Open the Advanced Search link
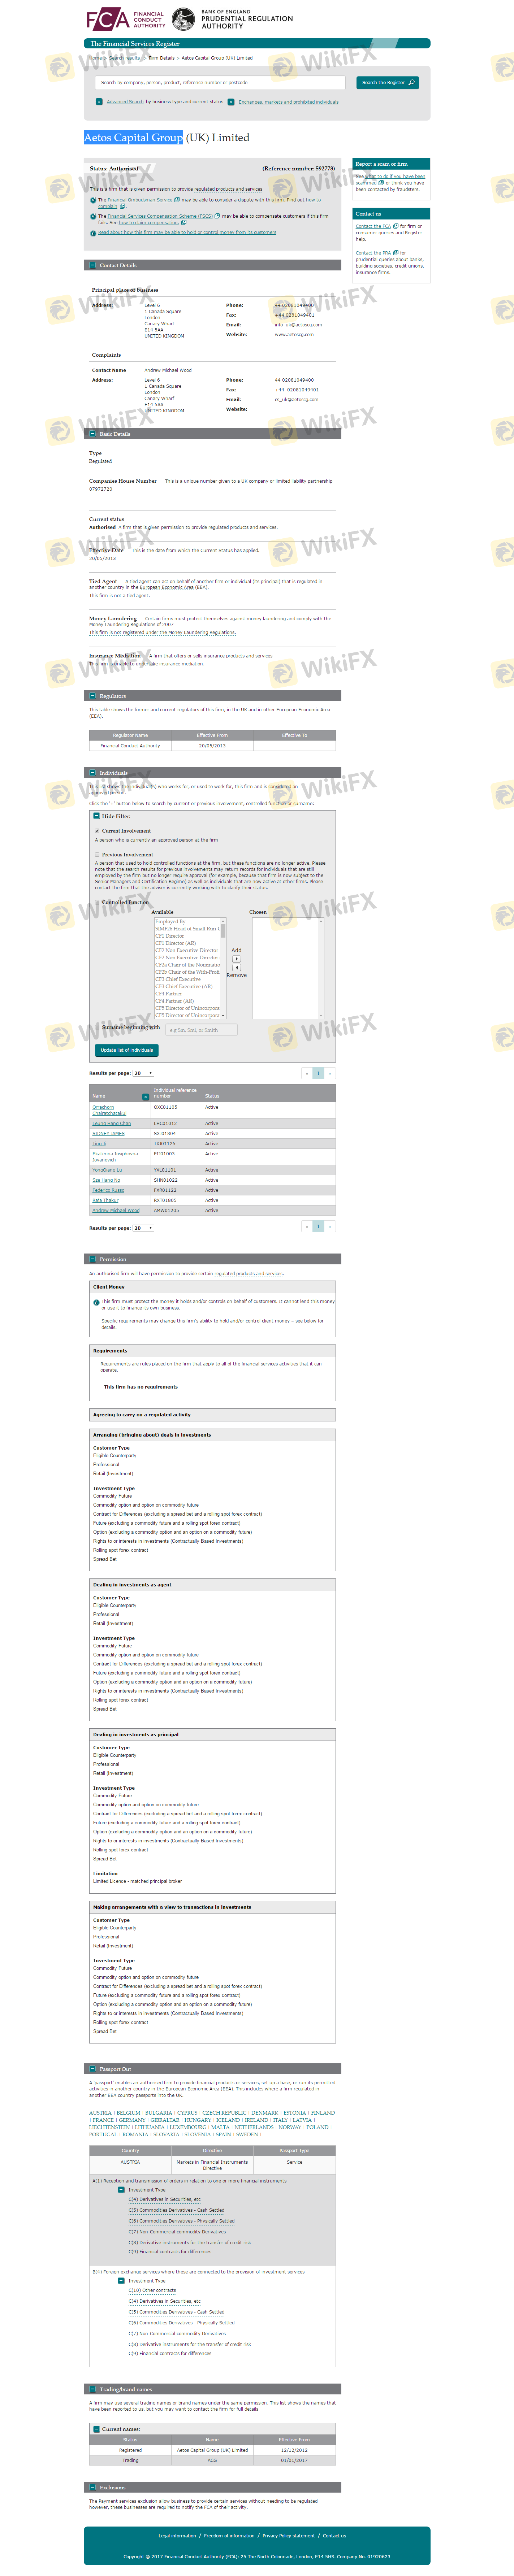This screenshot has height=2576, width=514. [125, 102]
